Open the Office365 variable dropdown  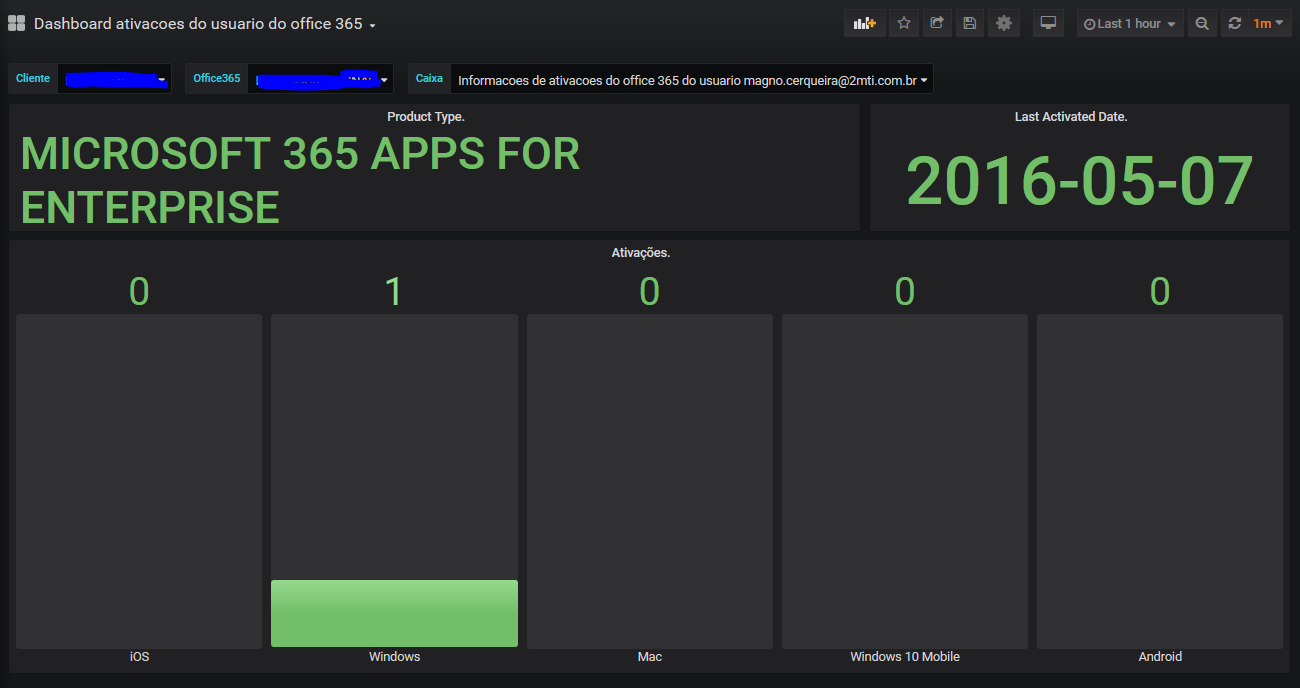coord(320,78)
